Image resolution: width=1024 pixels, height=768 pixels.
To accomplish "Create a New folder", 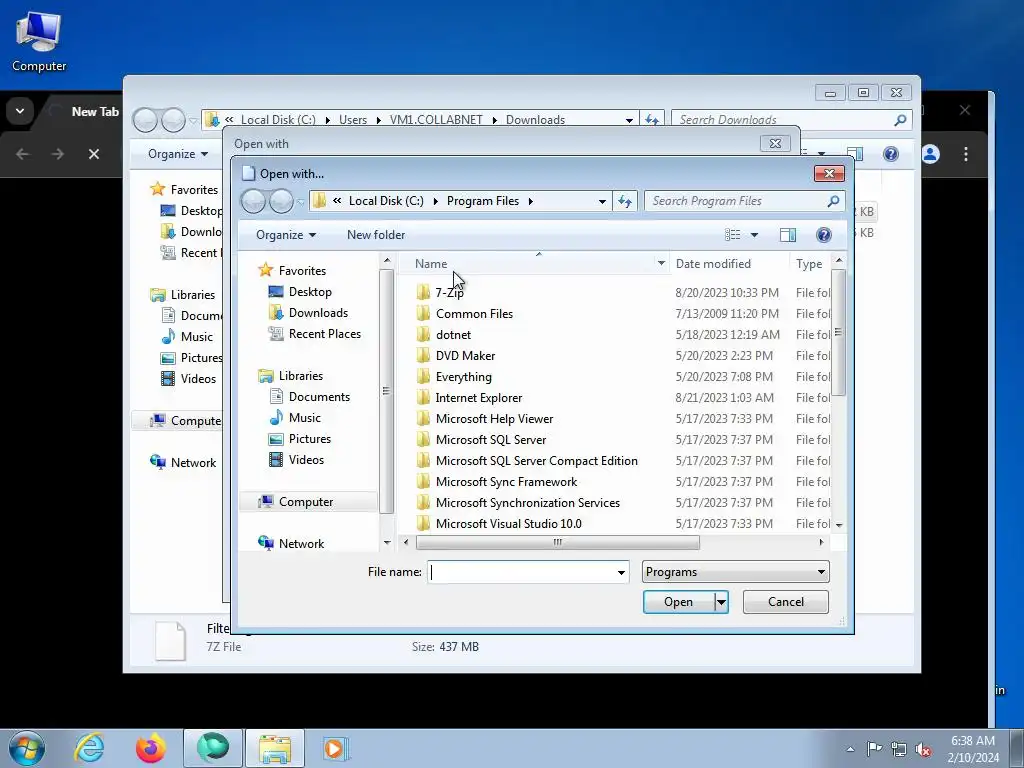I will coord(376,234).
